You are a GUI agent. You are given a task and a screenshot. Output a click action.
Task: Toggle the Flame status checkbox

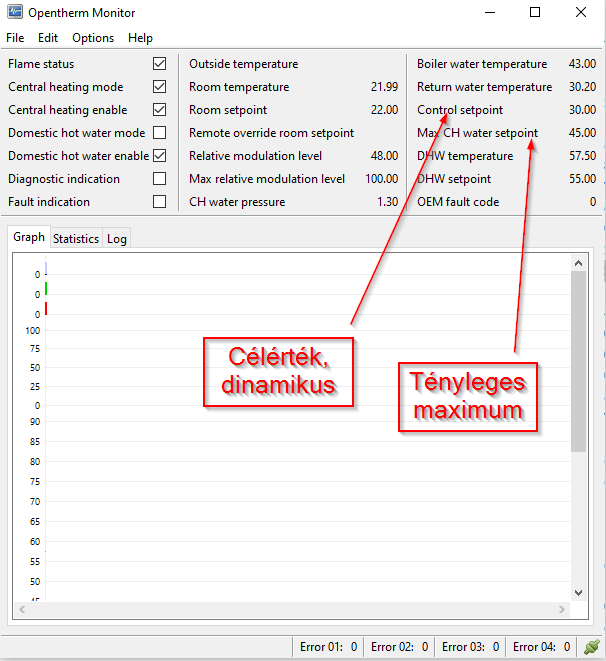pos(159,64)
